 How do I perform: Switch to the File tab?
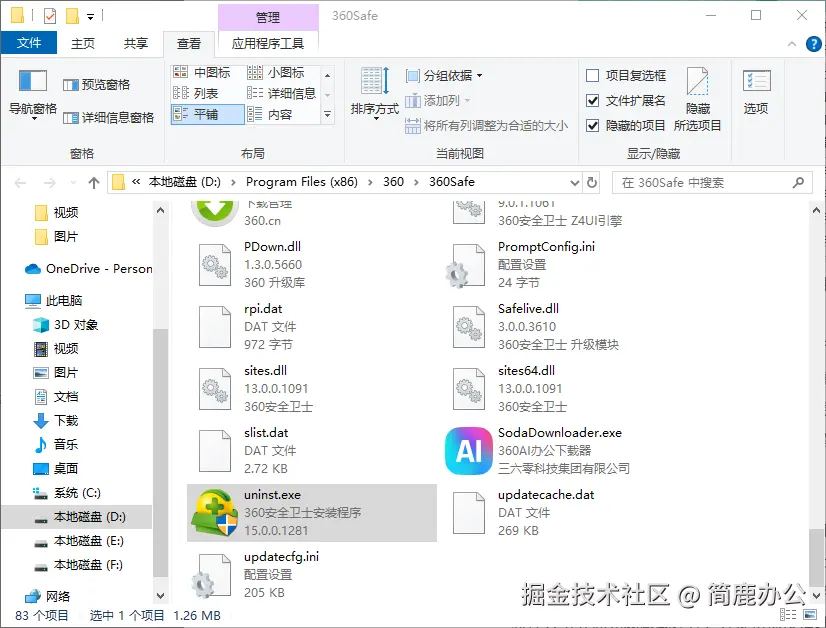[28, 43]
